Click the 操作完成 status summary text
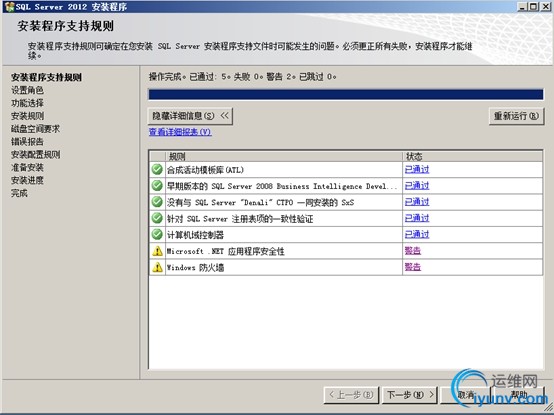This screenshot has height=415, width=554. (x=242, y=77)
